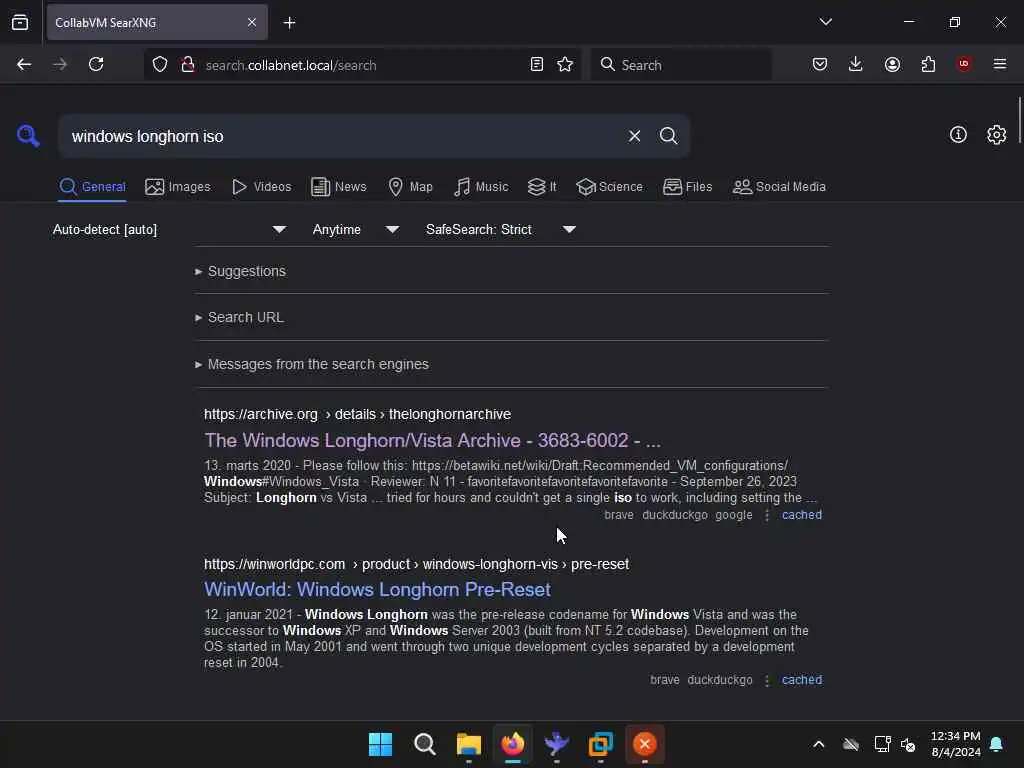The height and width of the screenshot is (768, 1024).
Task: Open more options dots on WinWorld result
Action: pyautogui.click(x=767, y=680)
